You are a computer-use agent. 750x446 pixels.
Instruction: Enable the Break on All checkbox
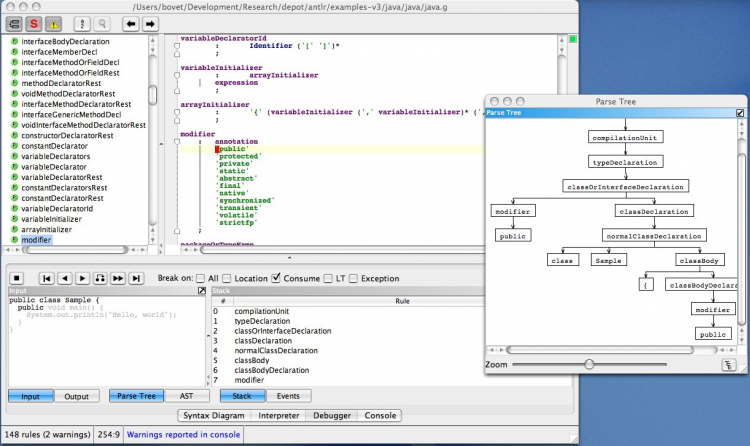(200, 278)
